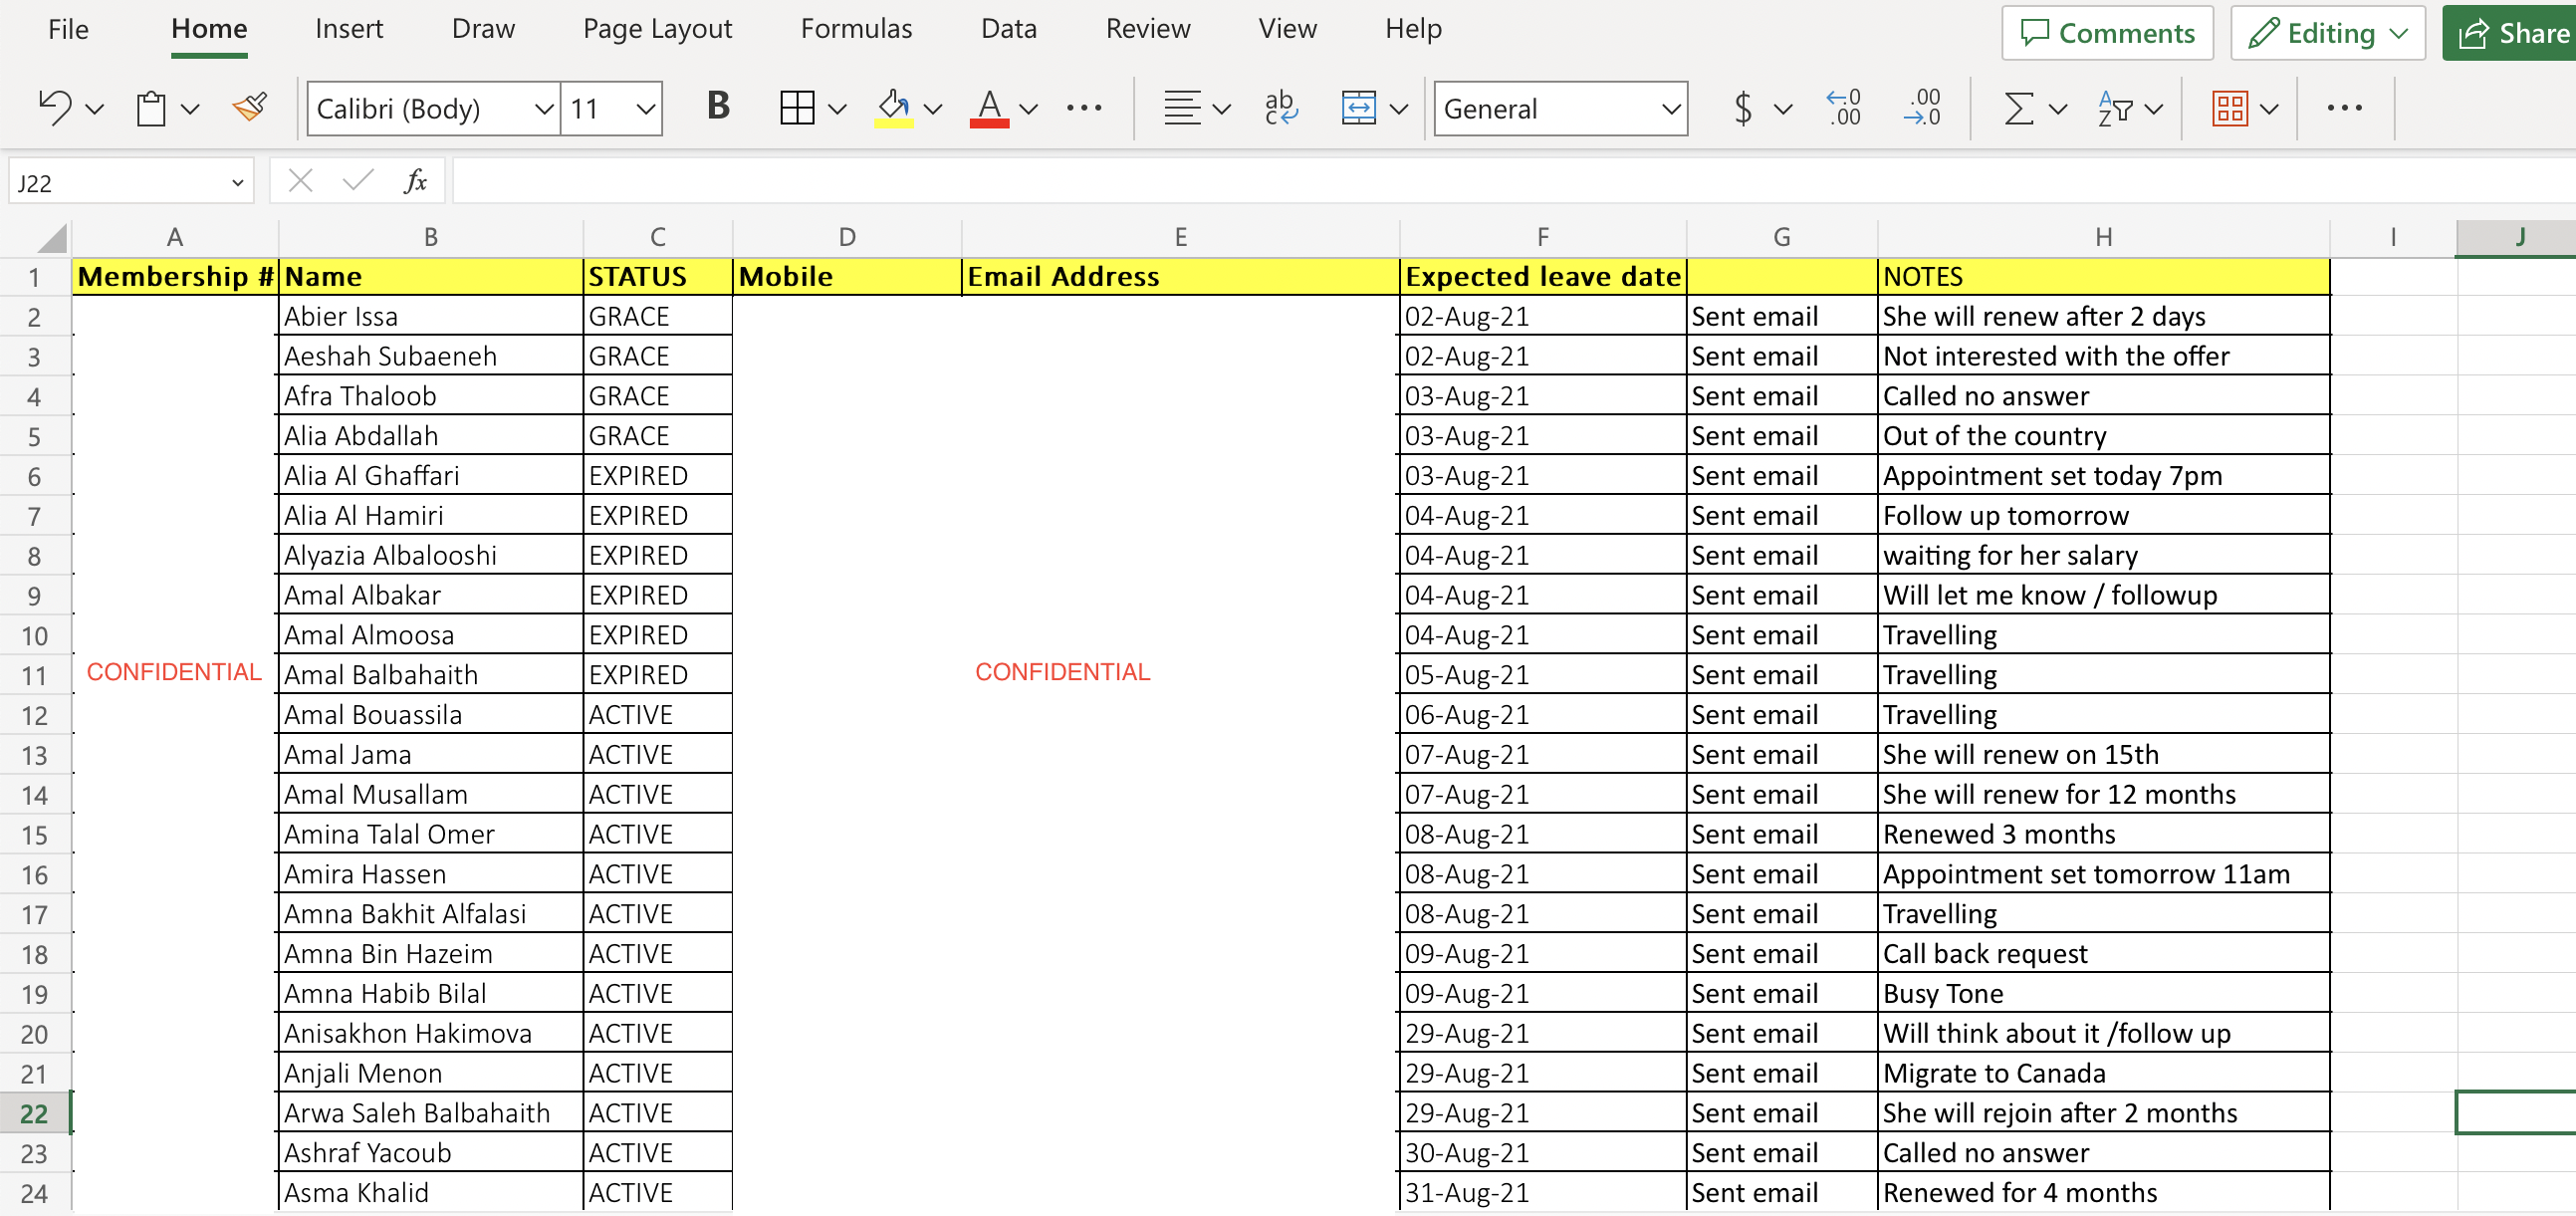Toggle Bold formatting
The width and height of the screenshot is (2576, 1216).
pyautogui.click(x=718, y=106)
